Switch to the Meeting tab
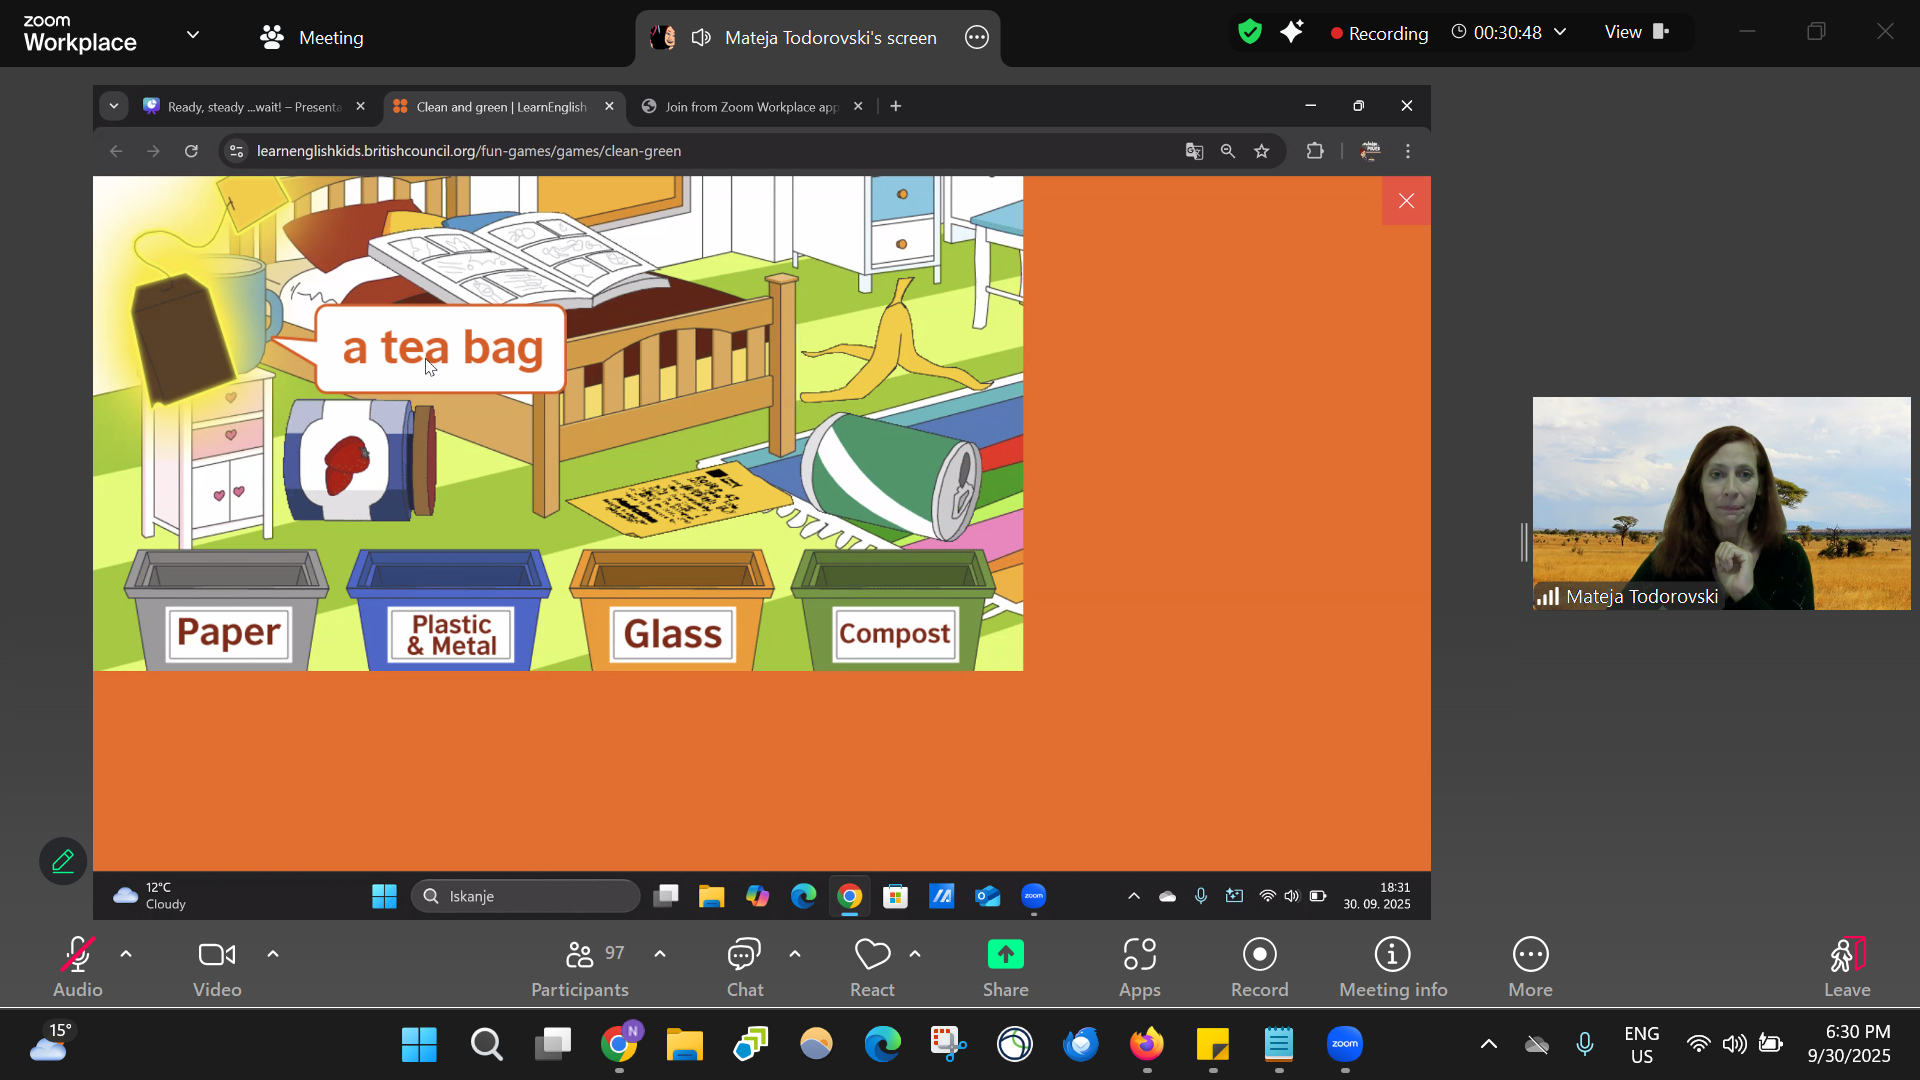 coord(312,37)
